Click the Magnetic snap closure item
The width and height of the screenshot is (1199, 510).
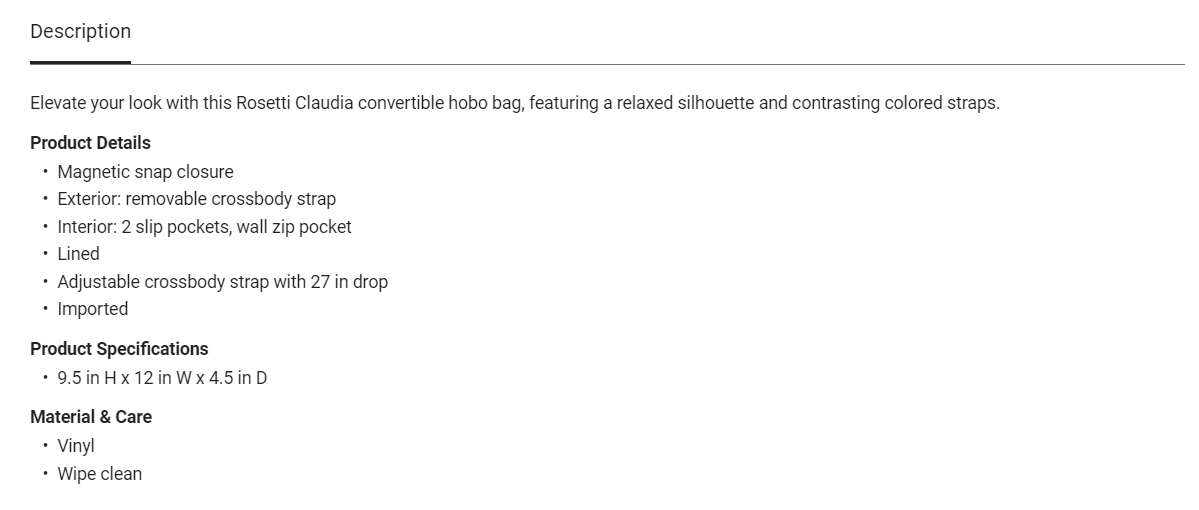pyautogui.click(x=145, y=172)
